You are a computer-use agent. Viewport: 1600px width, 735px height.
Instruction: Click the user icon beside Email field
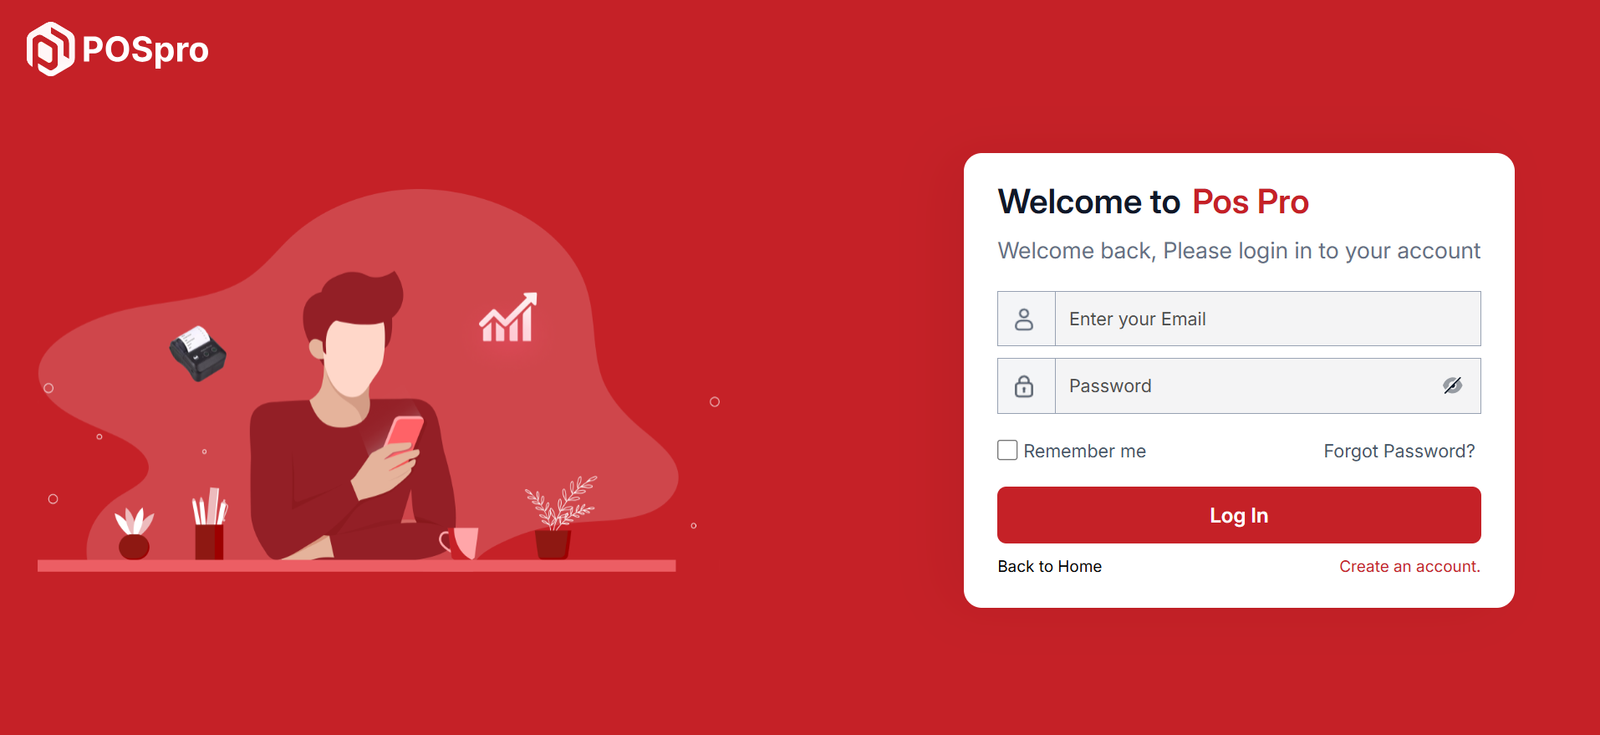point(1024,319)
